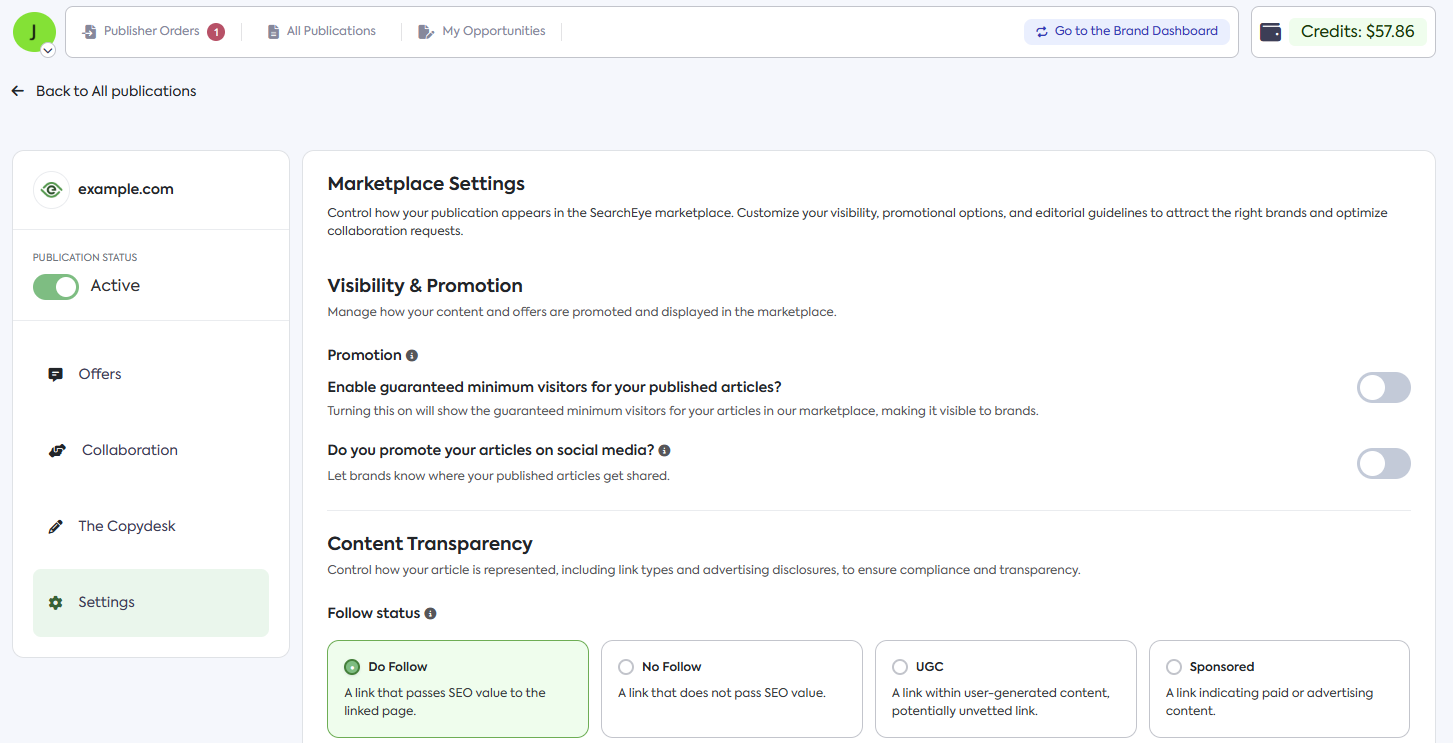Enable guaranteed minimum visitors toggle
The image size is (1453, 743).
(1383, 388)
